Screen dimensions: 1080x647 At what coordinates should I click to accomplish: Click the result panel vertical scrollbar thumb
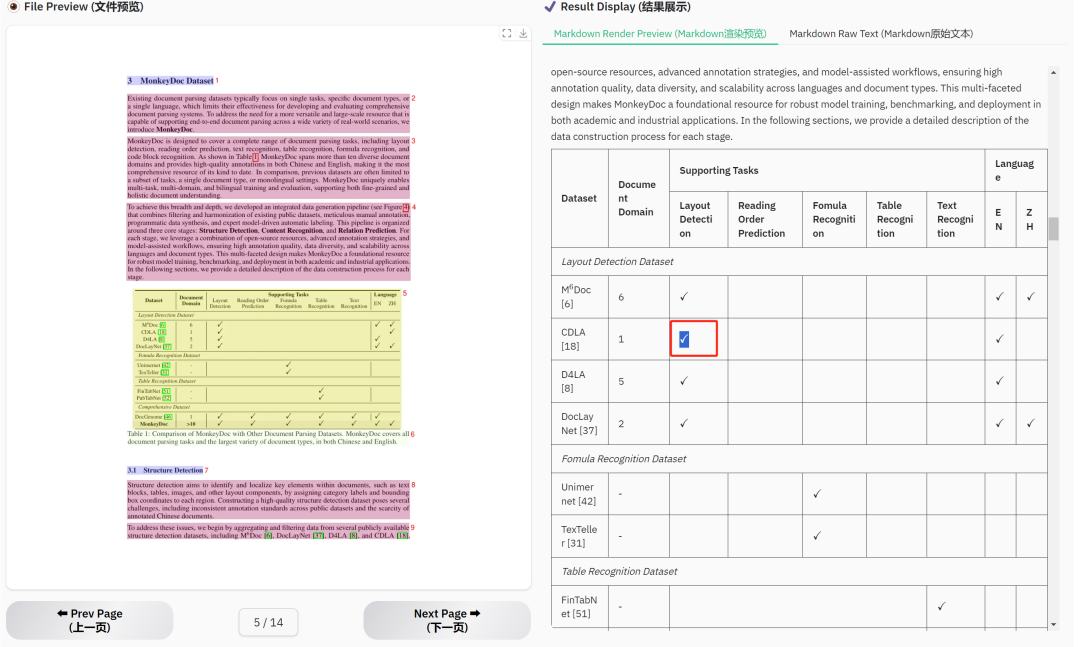(x=1053, y=229)
